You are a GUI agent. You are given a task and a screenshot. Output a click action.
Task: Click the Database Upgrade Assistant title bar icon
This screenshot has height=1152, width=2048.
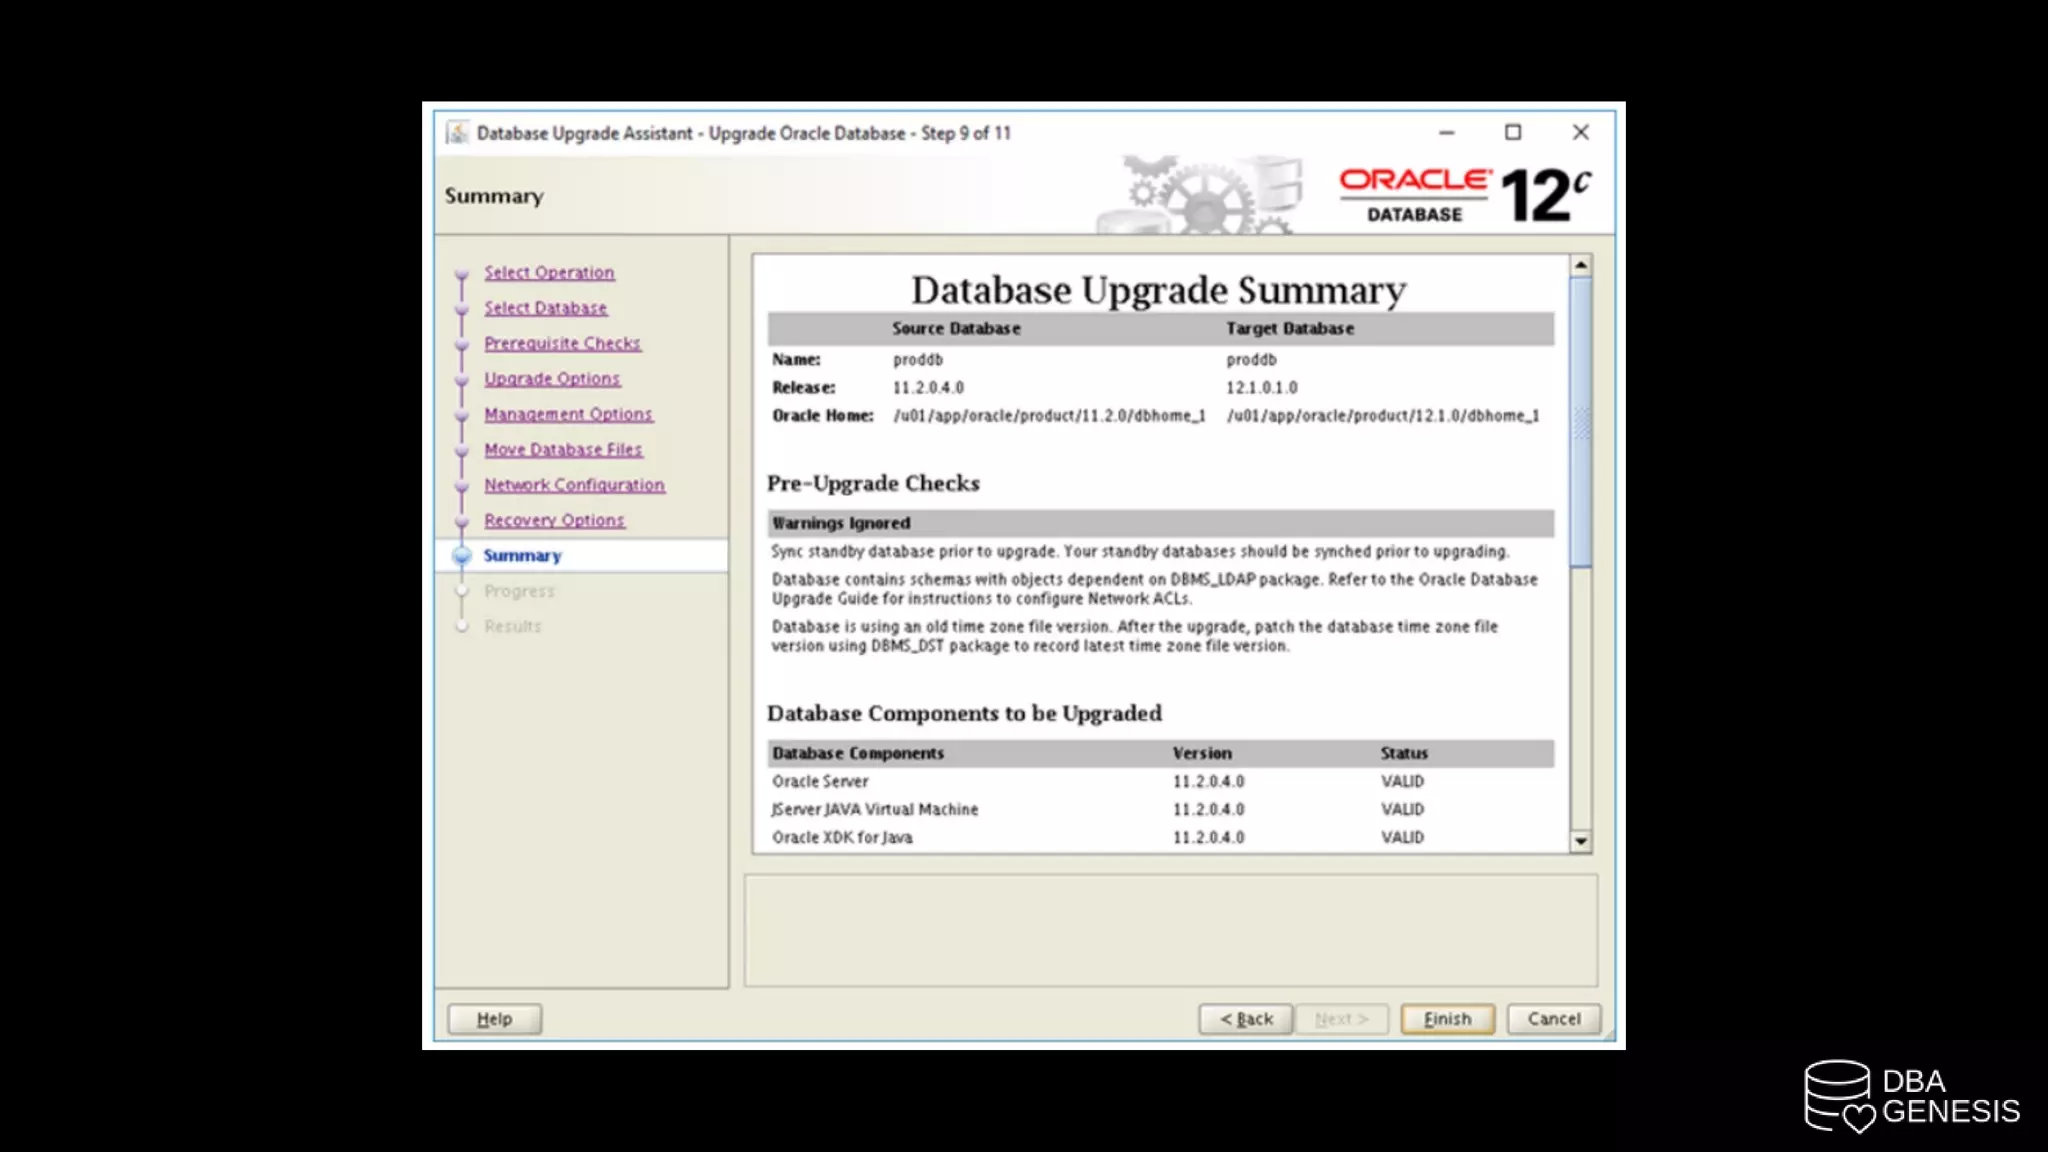point(458,133)
